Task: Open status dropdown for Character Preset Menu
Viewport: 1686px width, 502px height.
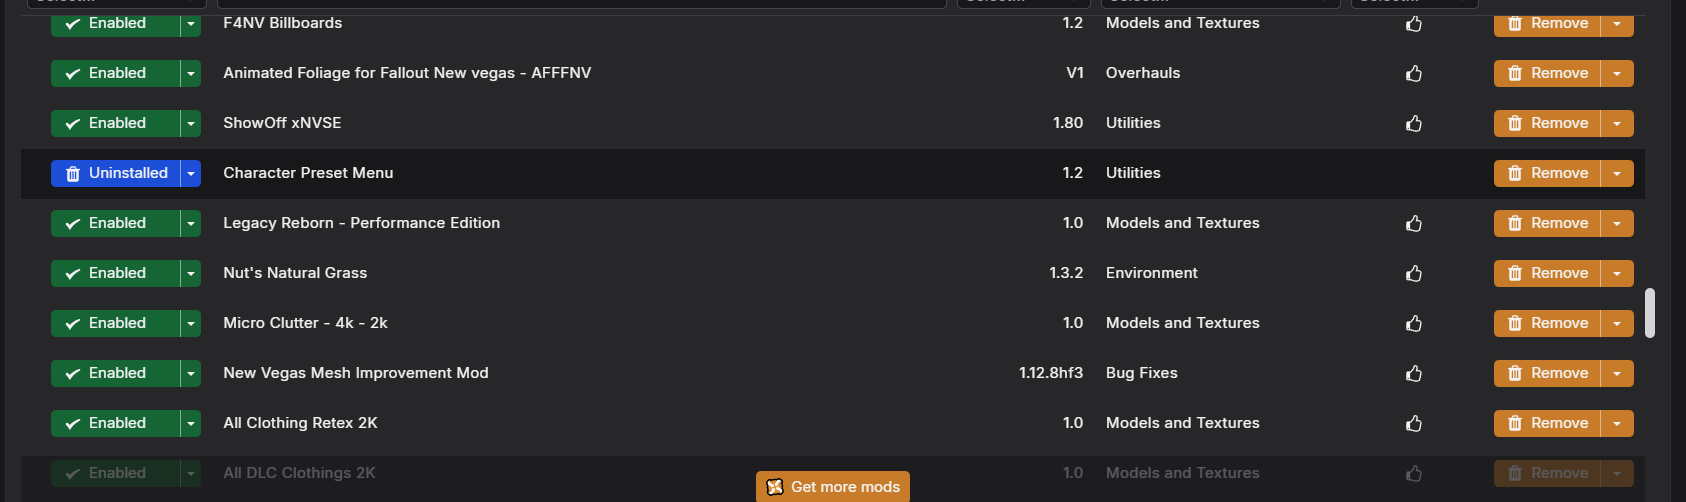Action: [191, 173]
